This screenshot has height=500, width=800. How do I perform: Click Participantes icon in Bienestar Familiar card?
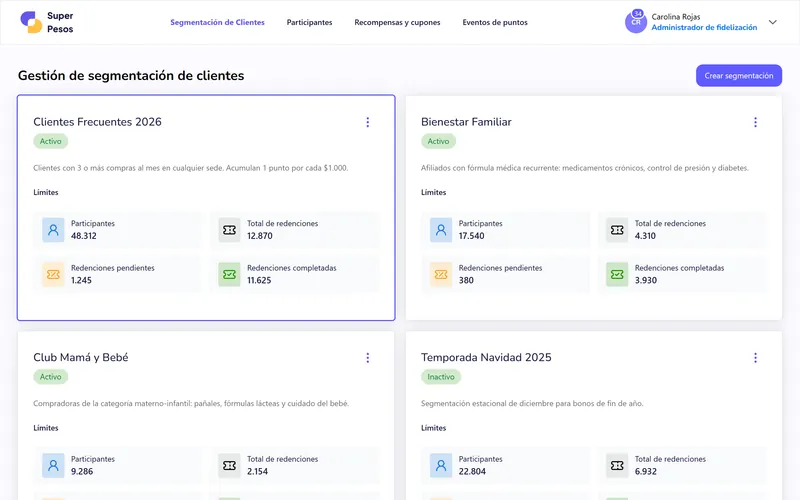[x=441, y=230]
